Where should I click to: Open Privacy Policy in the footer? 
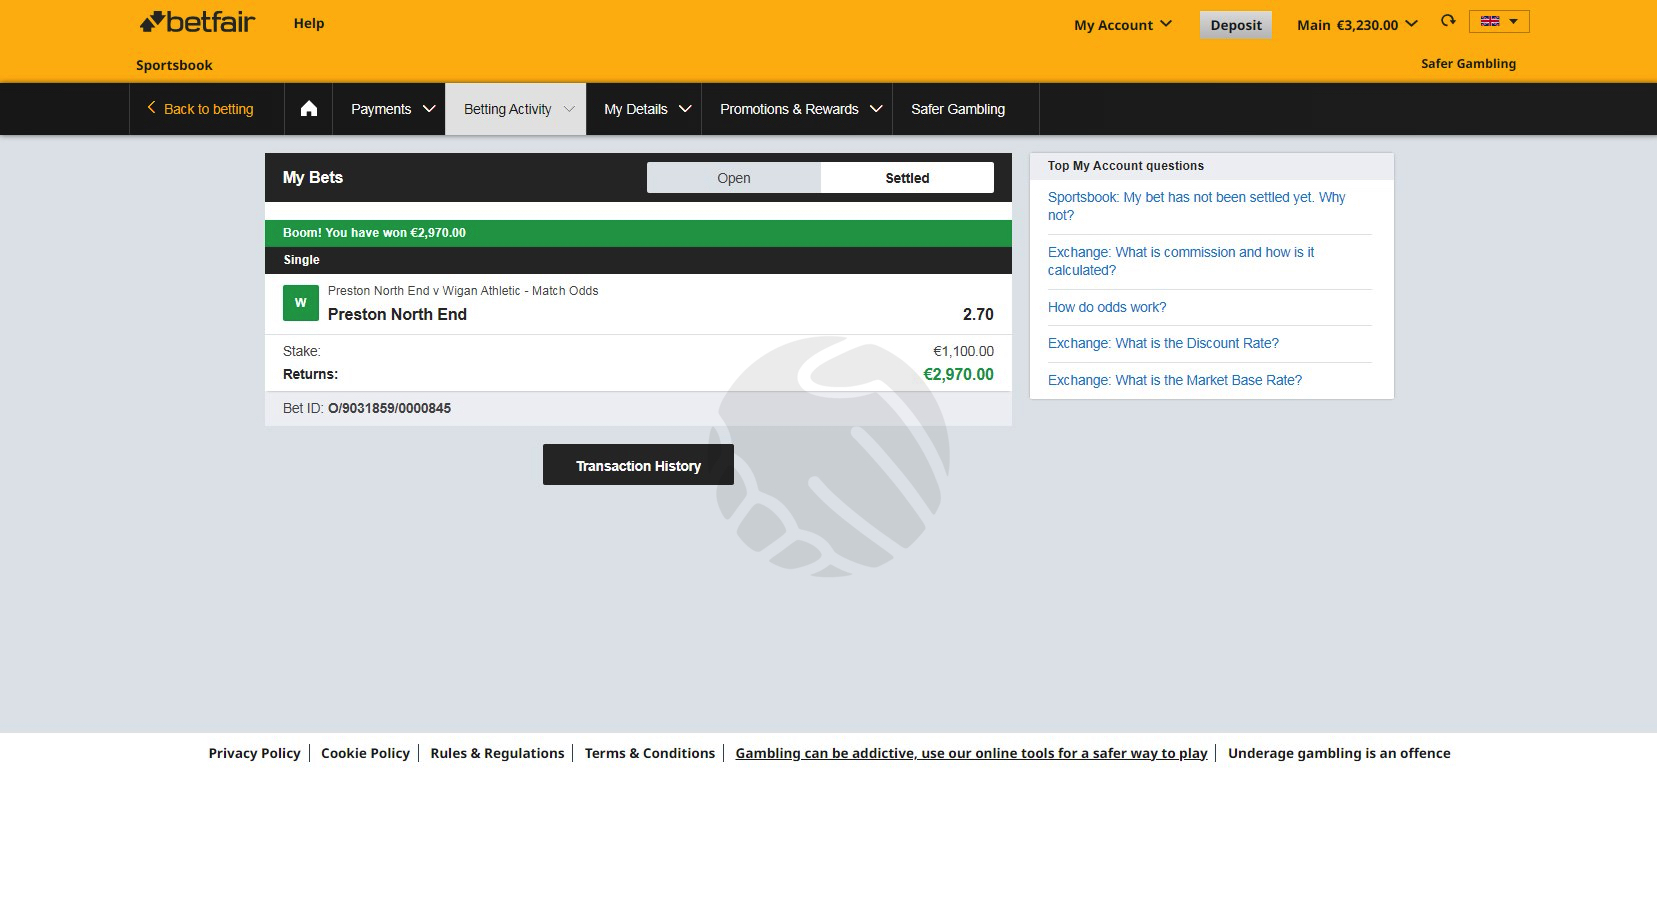pos(254,753)
